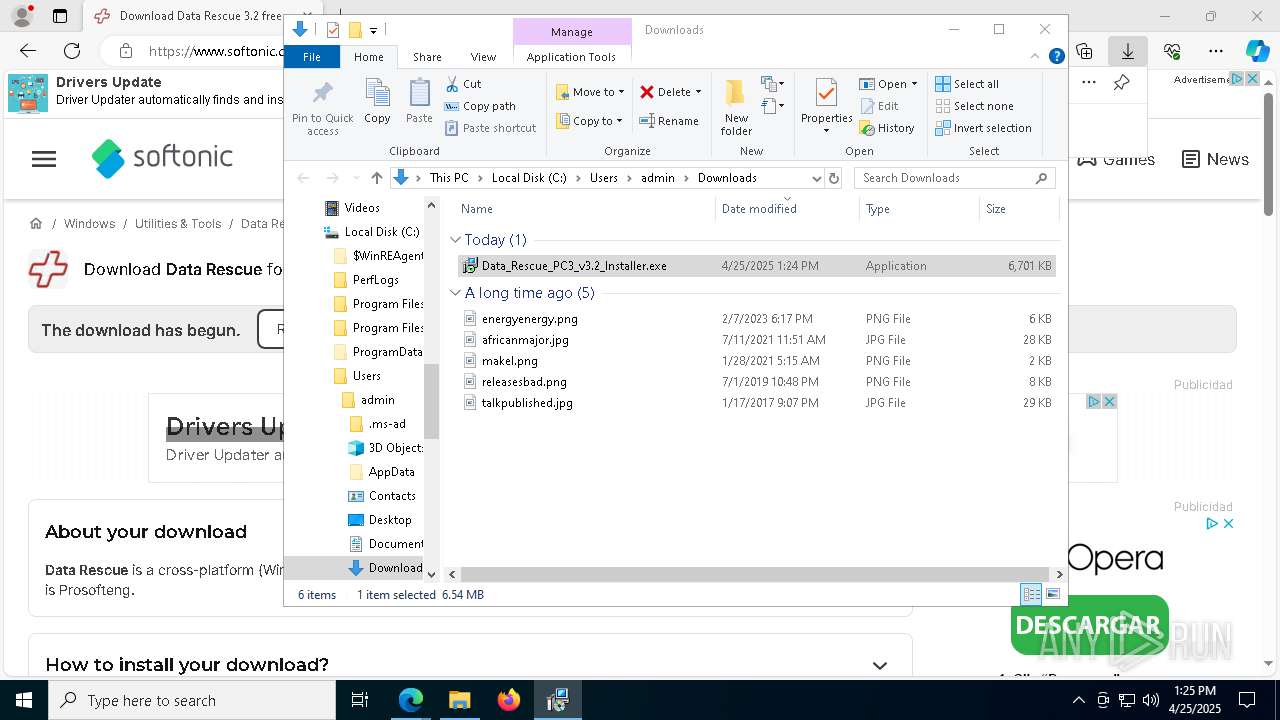Image resolution: width=1280 pixels, height=720 pixels.
Task: Refresh the Softonic page in Edge
Action: pos(72,51)
